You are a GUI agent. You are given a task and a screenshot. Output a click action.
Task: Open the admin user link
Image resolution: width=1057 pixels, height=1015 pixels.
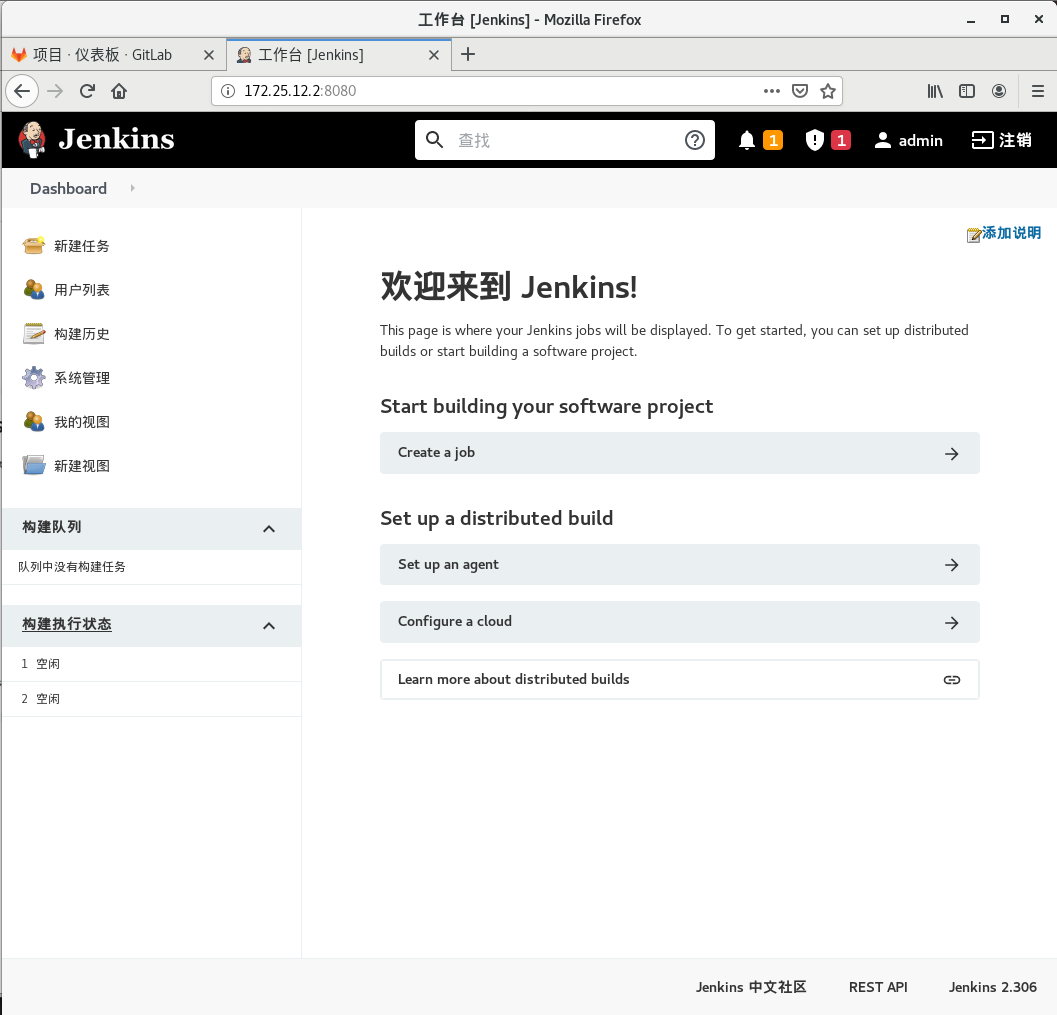point(908,140)
